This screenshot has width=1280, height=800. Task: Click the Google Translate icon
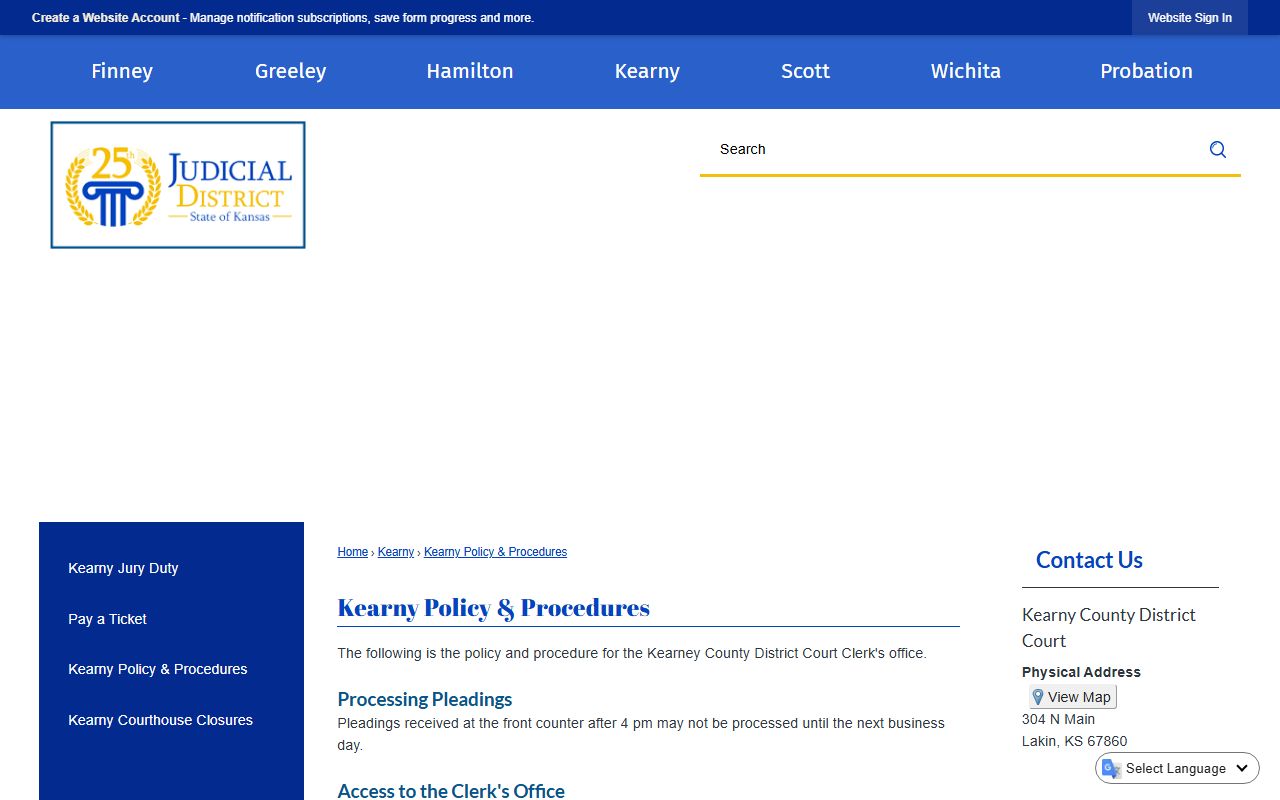point(1111,768)
